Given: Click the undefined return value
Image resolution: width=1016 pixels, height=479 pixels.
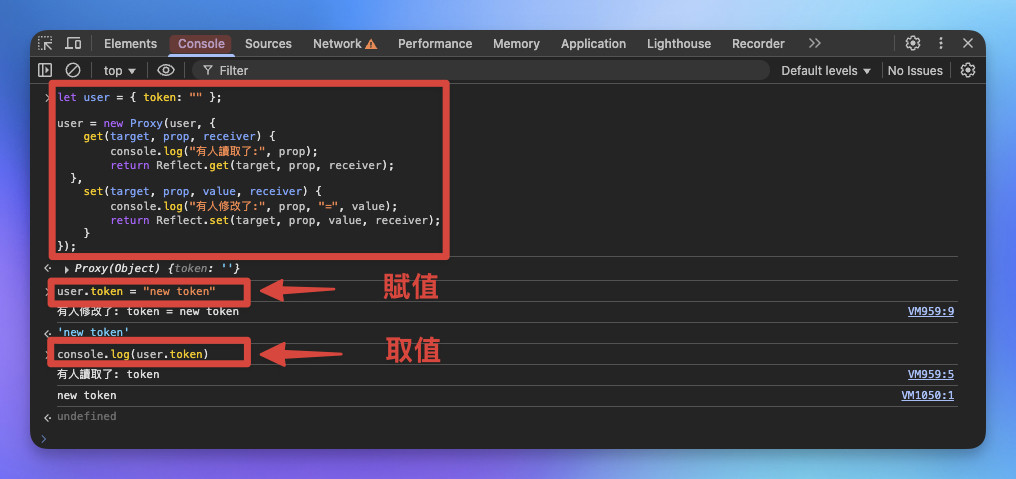Looking at the screenshot, I should 87,416.
